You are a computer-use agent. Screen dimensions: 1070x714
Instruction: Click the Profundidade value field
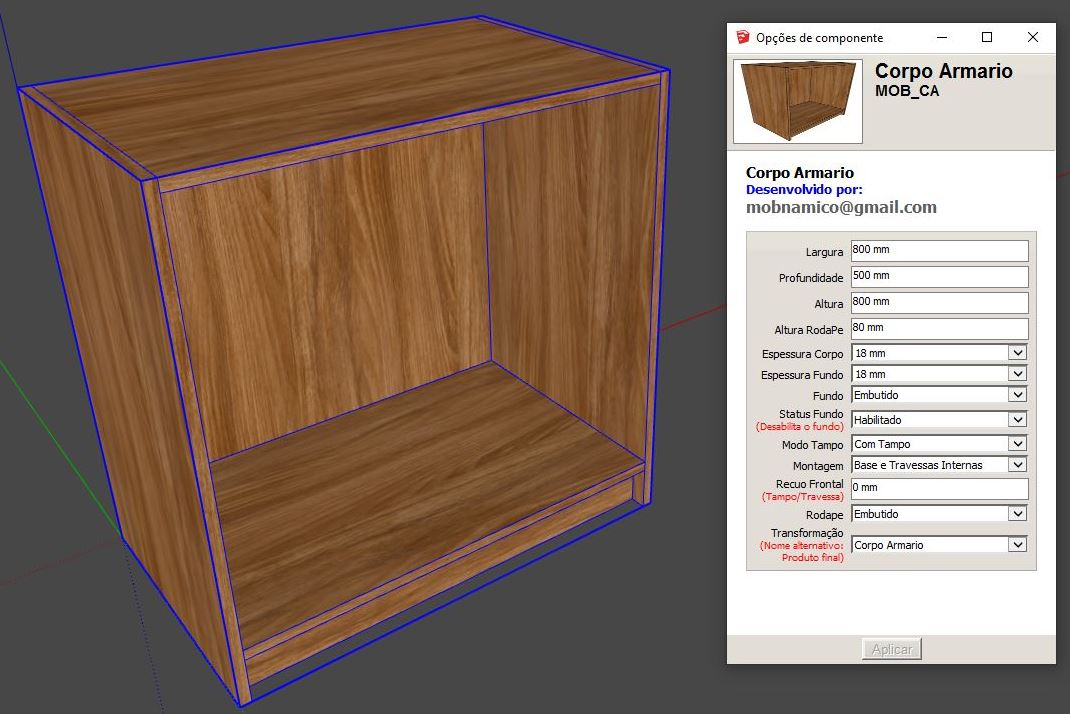(938, 276)
